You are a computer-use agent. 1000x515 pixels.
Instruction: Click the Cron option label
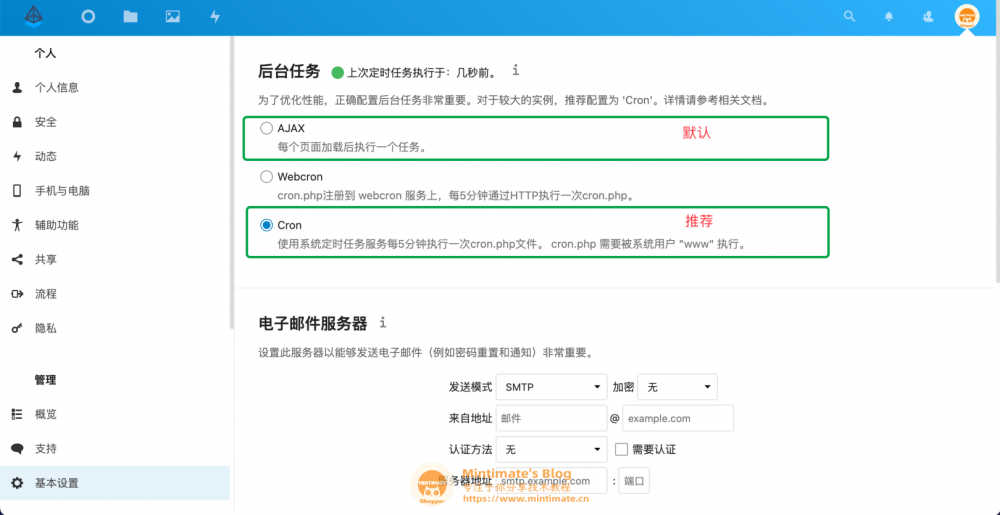pos(290,225)
